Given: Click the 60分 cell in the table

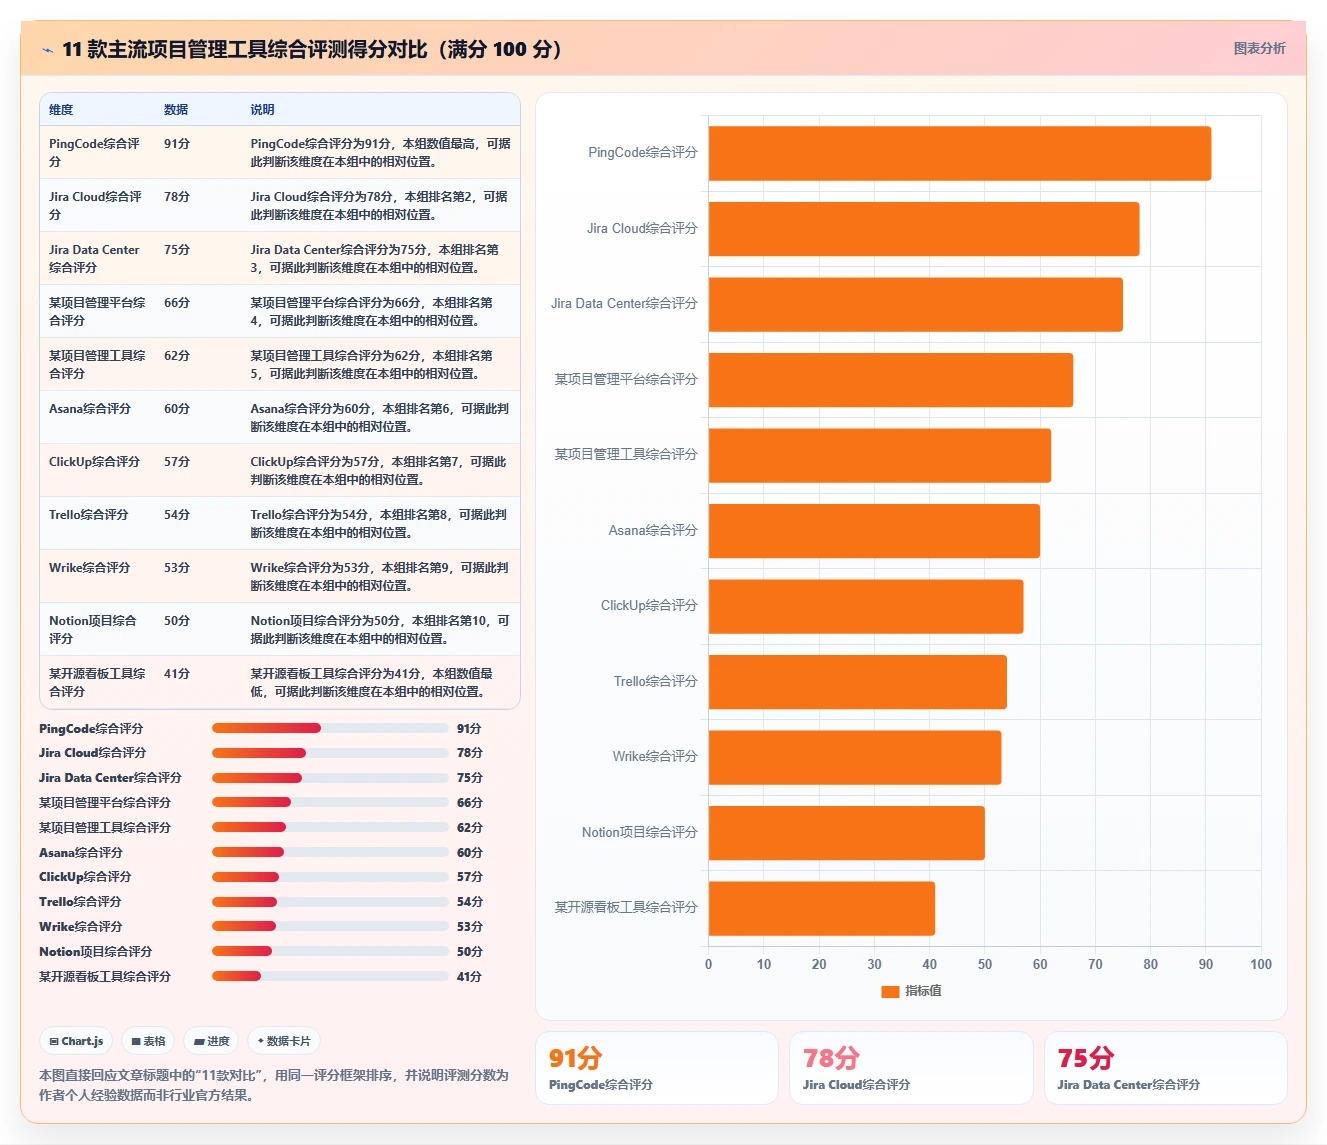Looking at the screenshot, I should pyautogui.click(x=177, y=409).
